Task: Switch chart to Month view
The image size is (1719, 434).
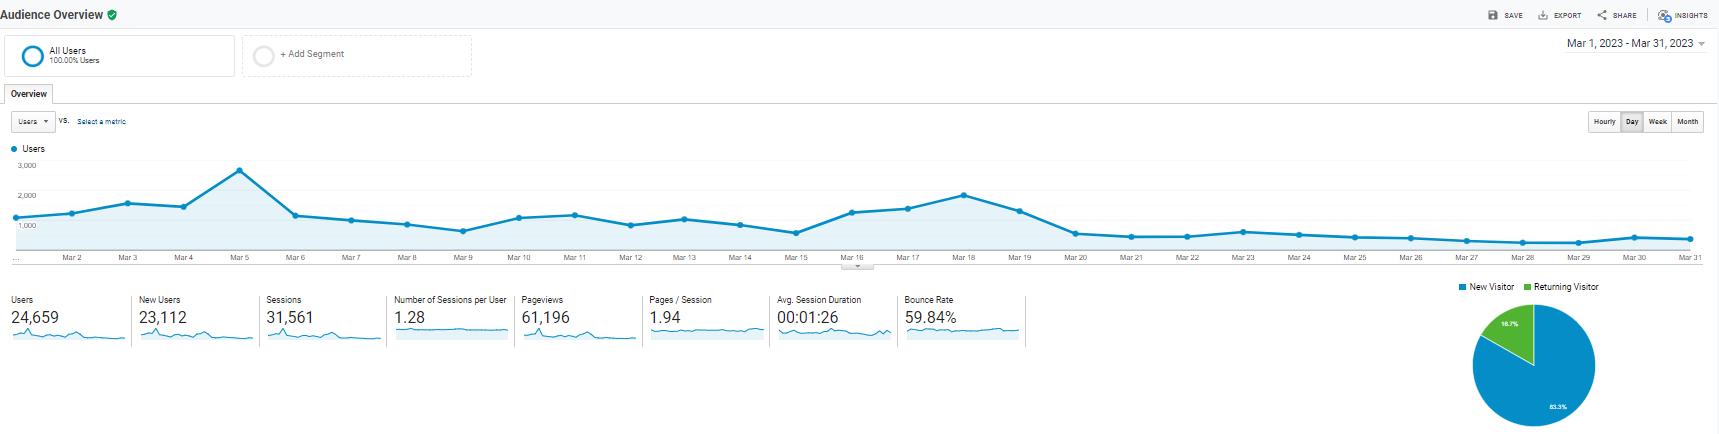Action: (x=1688, y=122)
